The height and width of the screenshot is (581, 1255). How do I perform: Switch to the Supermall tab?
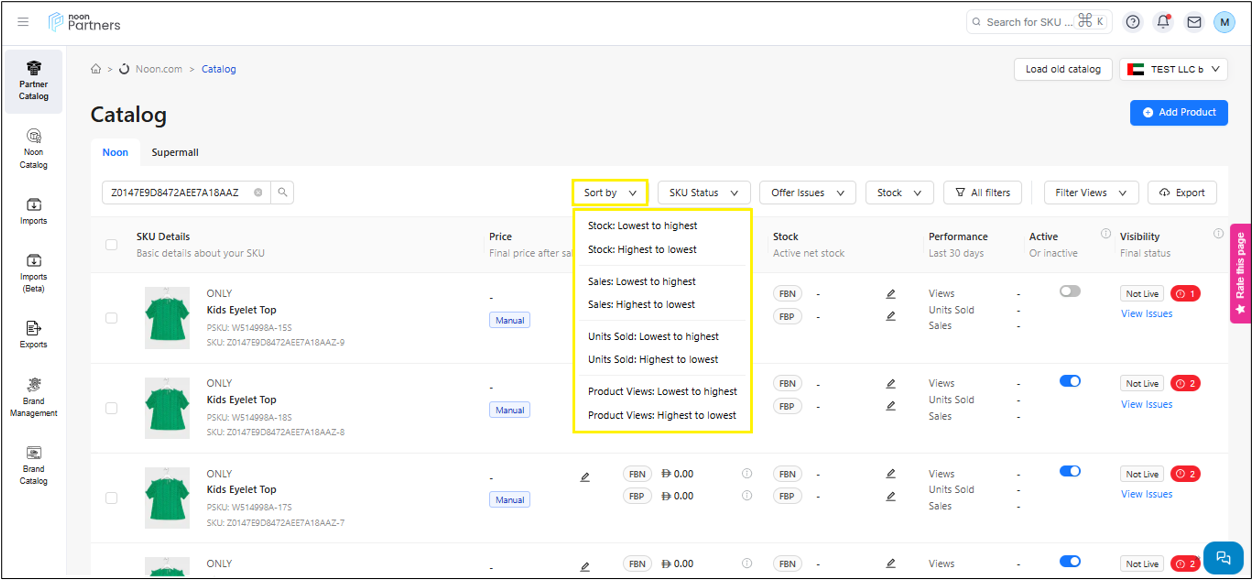175,153
